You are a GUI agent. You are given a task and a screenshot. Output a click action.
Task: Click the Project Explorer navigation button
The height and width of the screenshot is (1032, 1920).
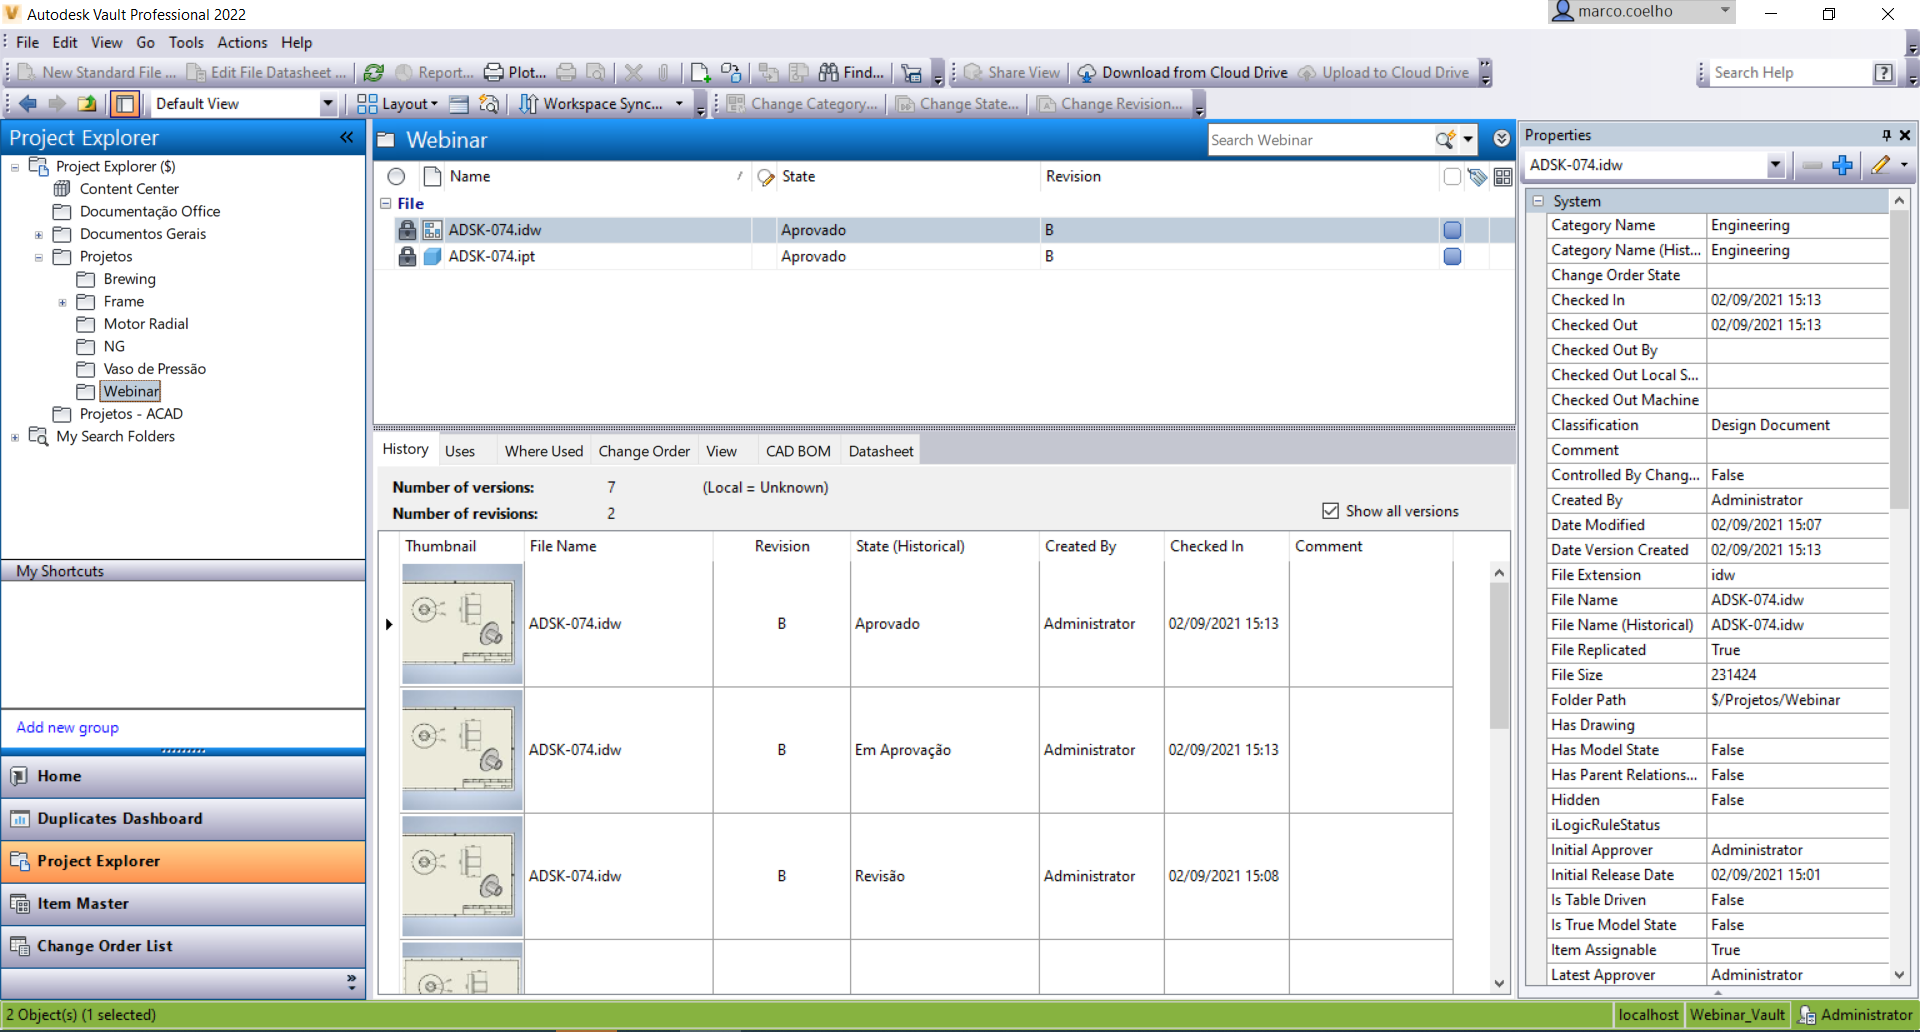(x=183, y=861)
